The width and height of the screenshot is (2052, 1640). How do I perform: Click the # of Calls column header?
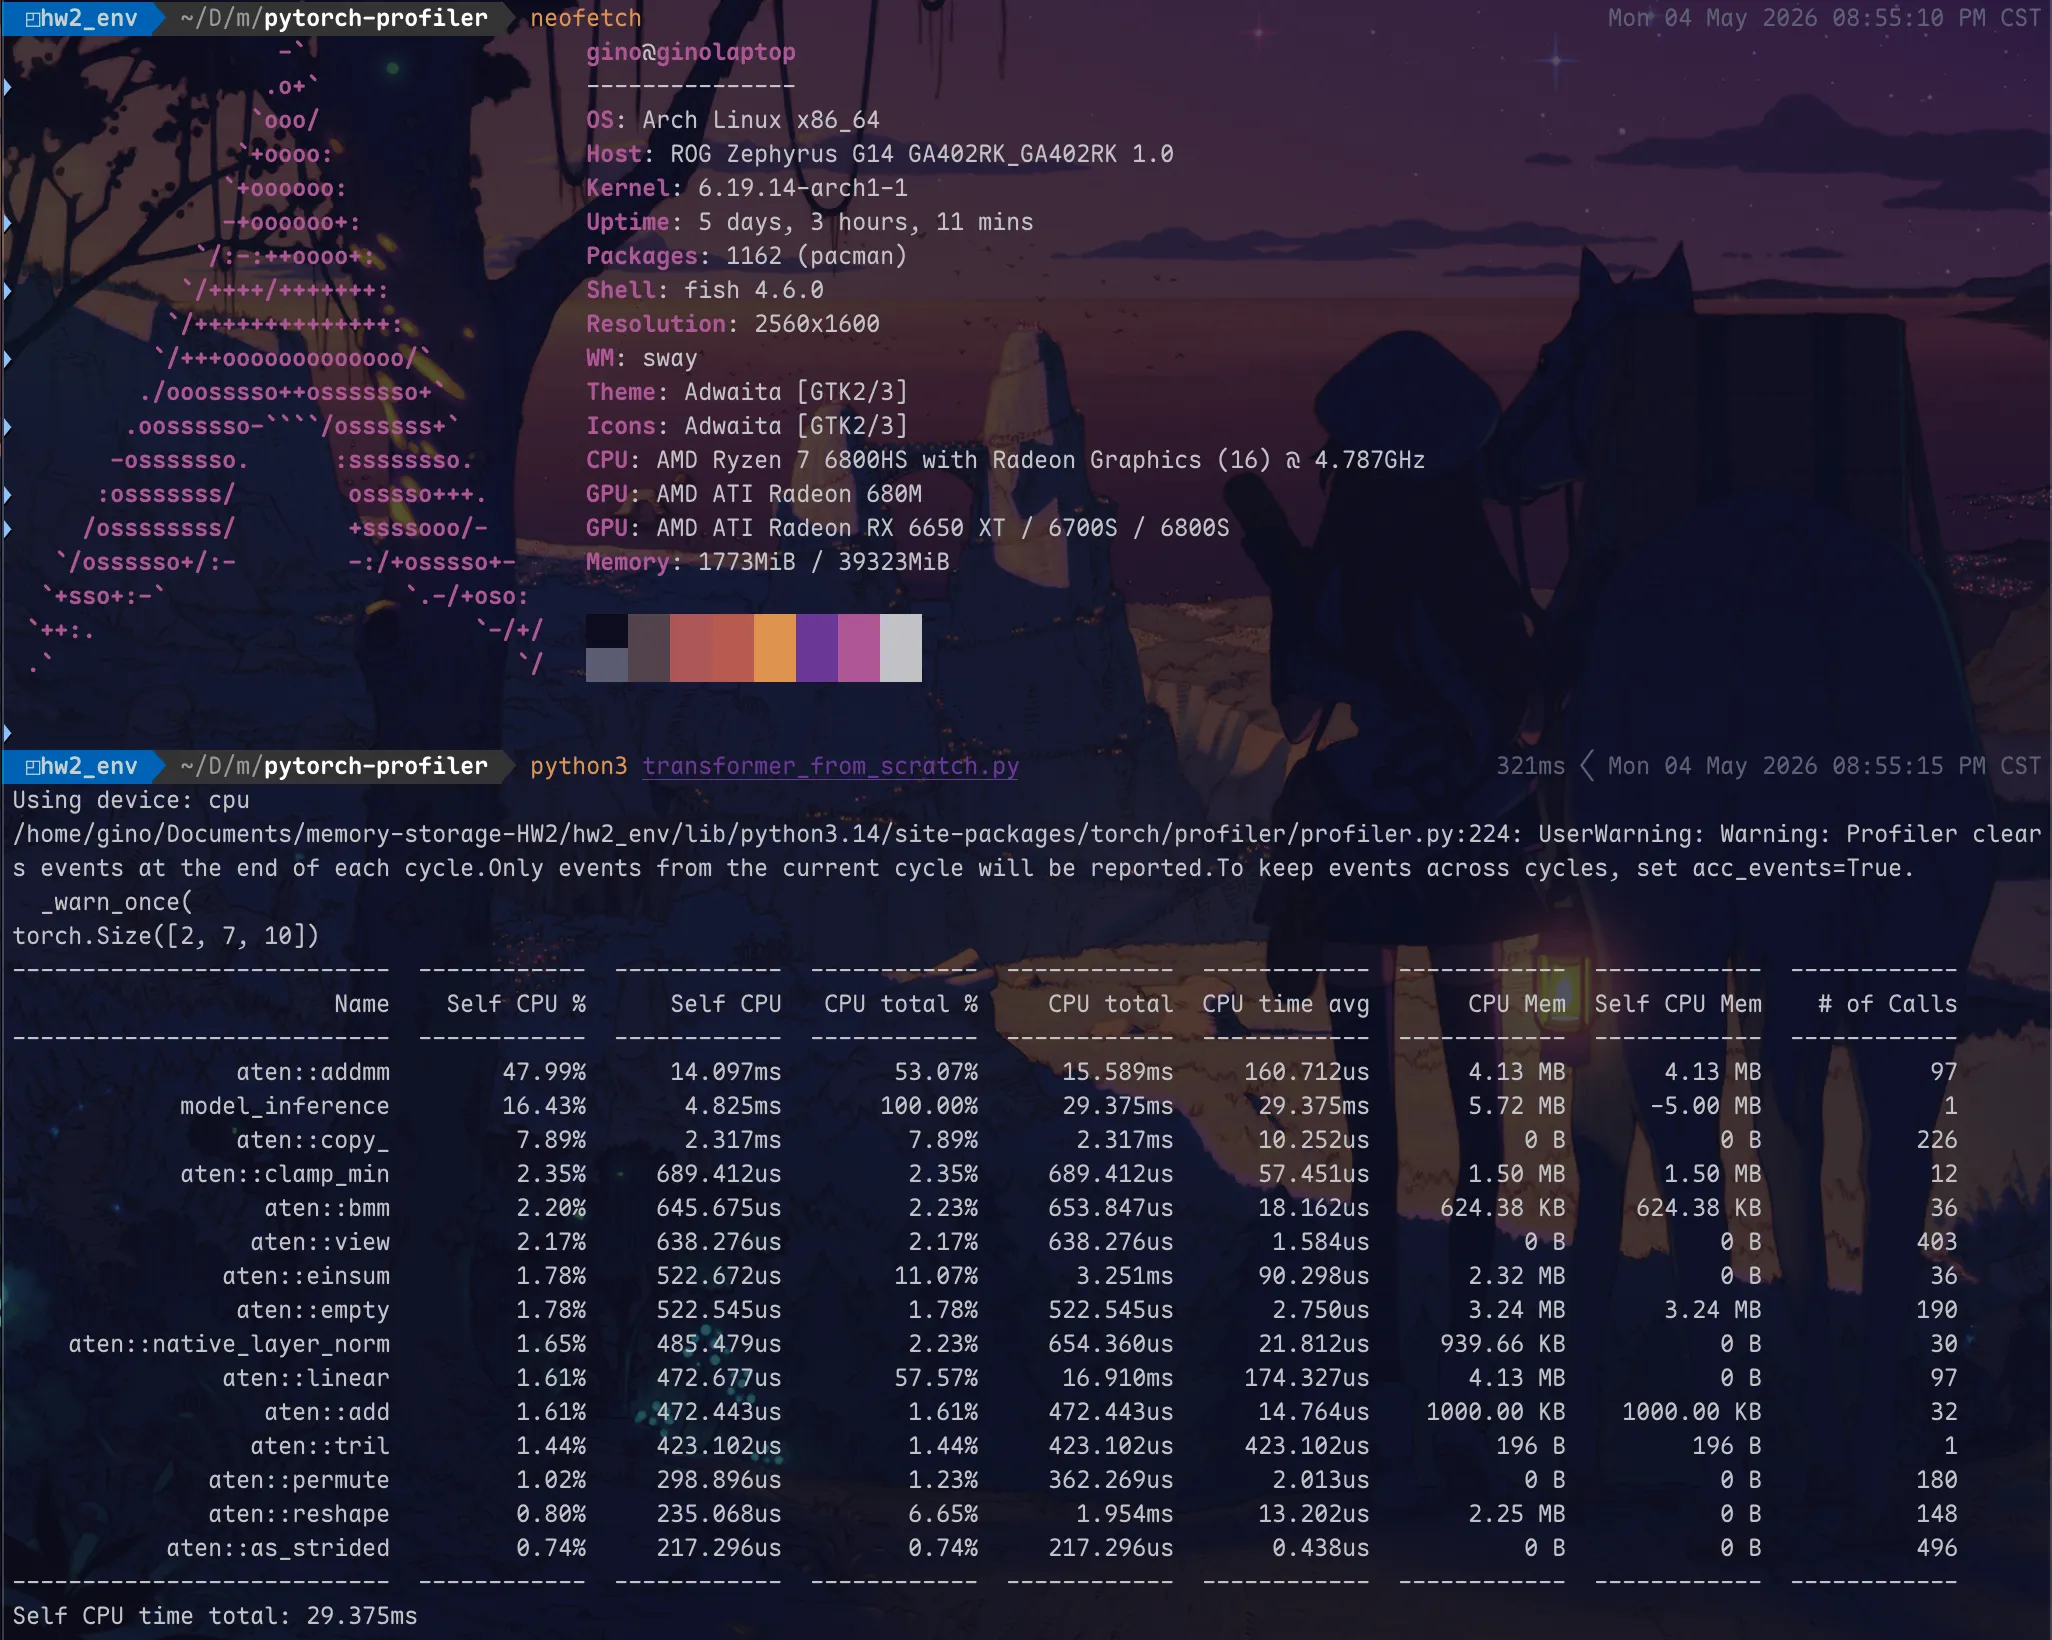click(x=1888, y=1004)
